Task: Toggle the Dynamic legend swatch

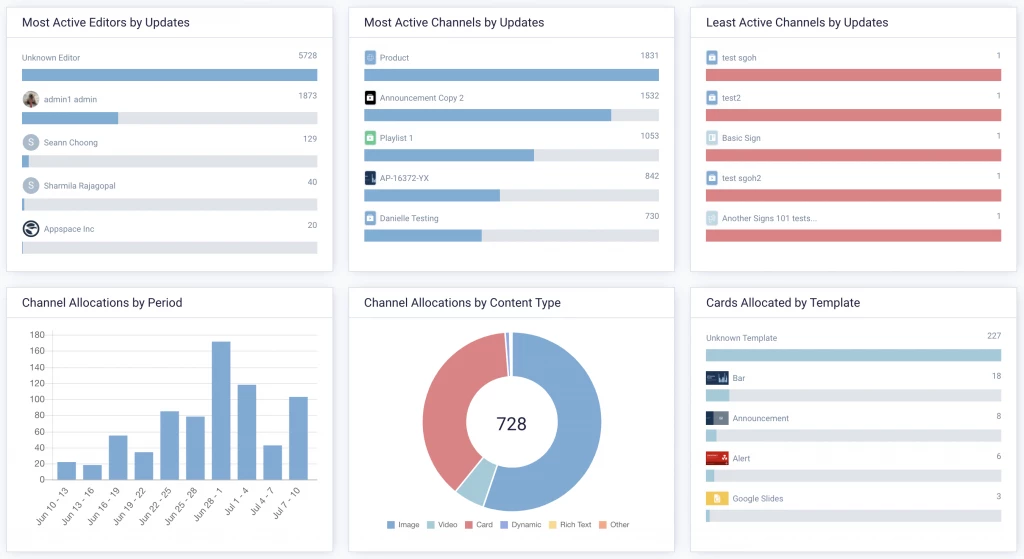Action: 504,525
